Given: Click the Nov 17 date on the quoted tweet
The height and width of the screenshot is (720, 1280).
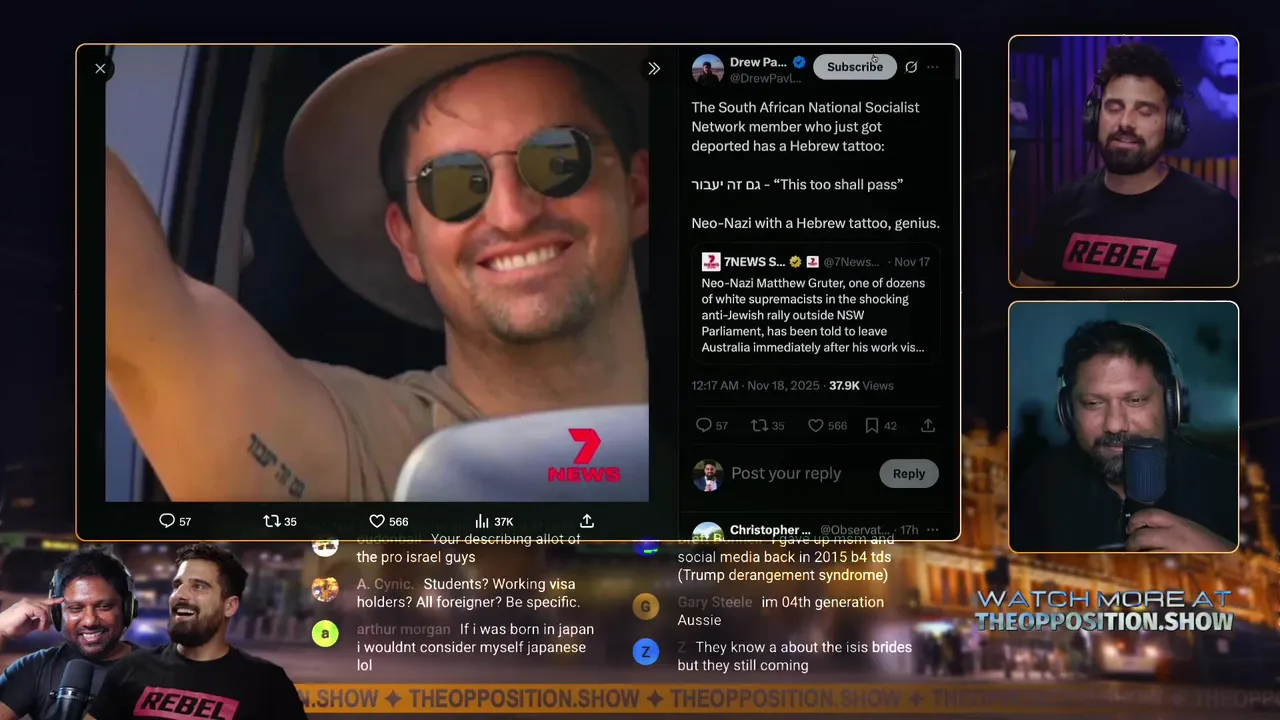Looking at the screenshot, I should (912, 262).
